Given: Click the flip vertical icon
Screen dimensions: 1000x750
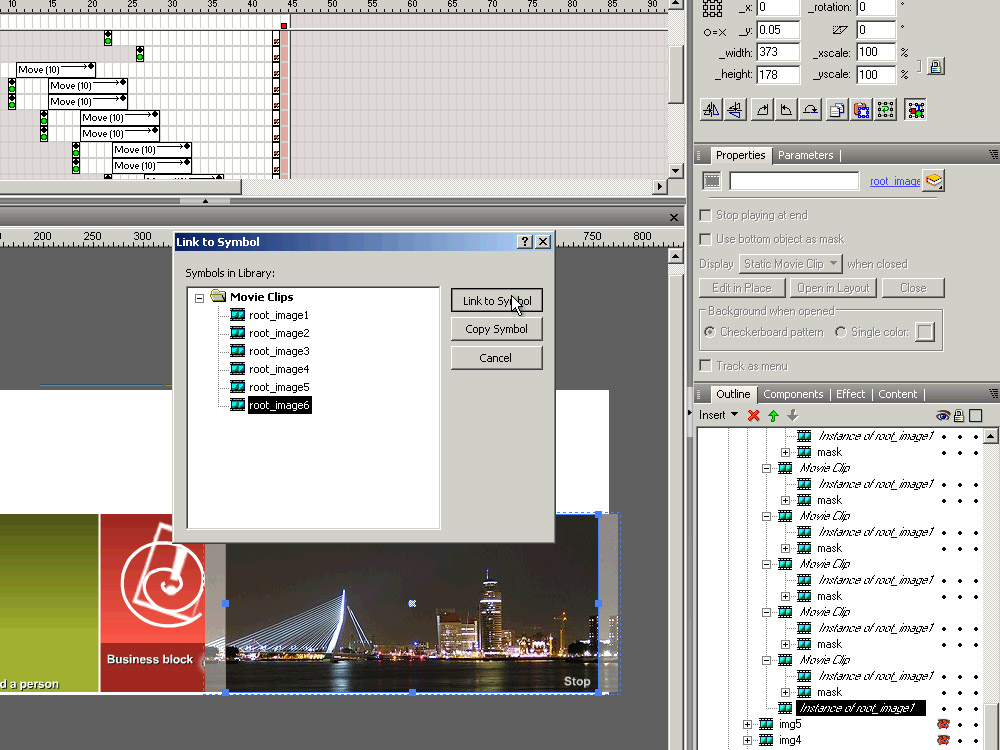Looking at the screenshot, I should click(x=735, y=110).
